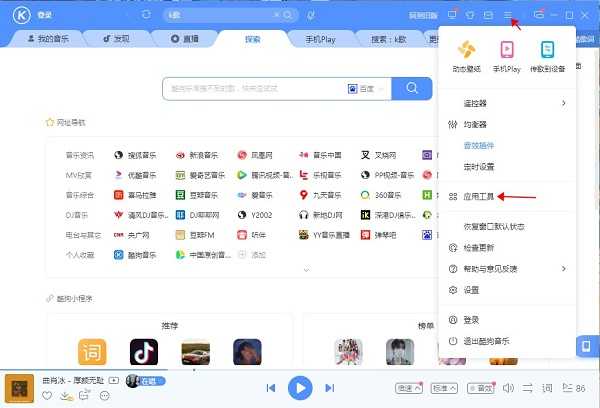
Task: Open the 倍速 speed dropdown
Action: 409,388
